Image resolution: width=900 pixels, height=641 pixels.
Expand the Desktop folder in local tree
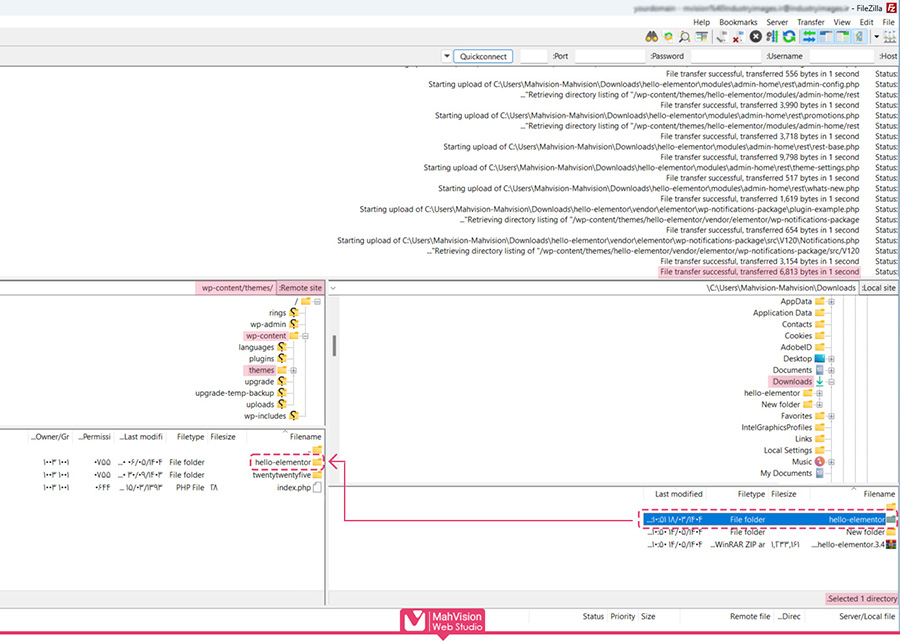pyautogui.click(x=831, y=358)
